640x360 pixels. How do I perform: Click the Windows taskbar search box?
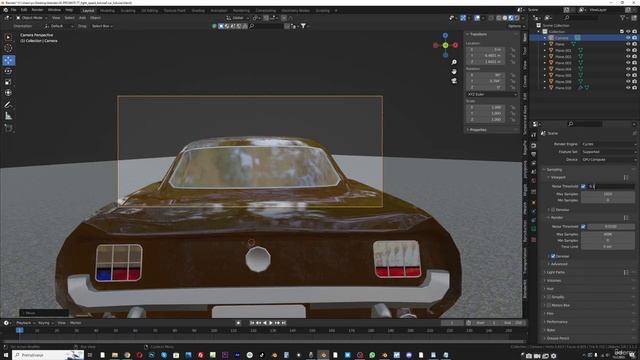48,355
